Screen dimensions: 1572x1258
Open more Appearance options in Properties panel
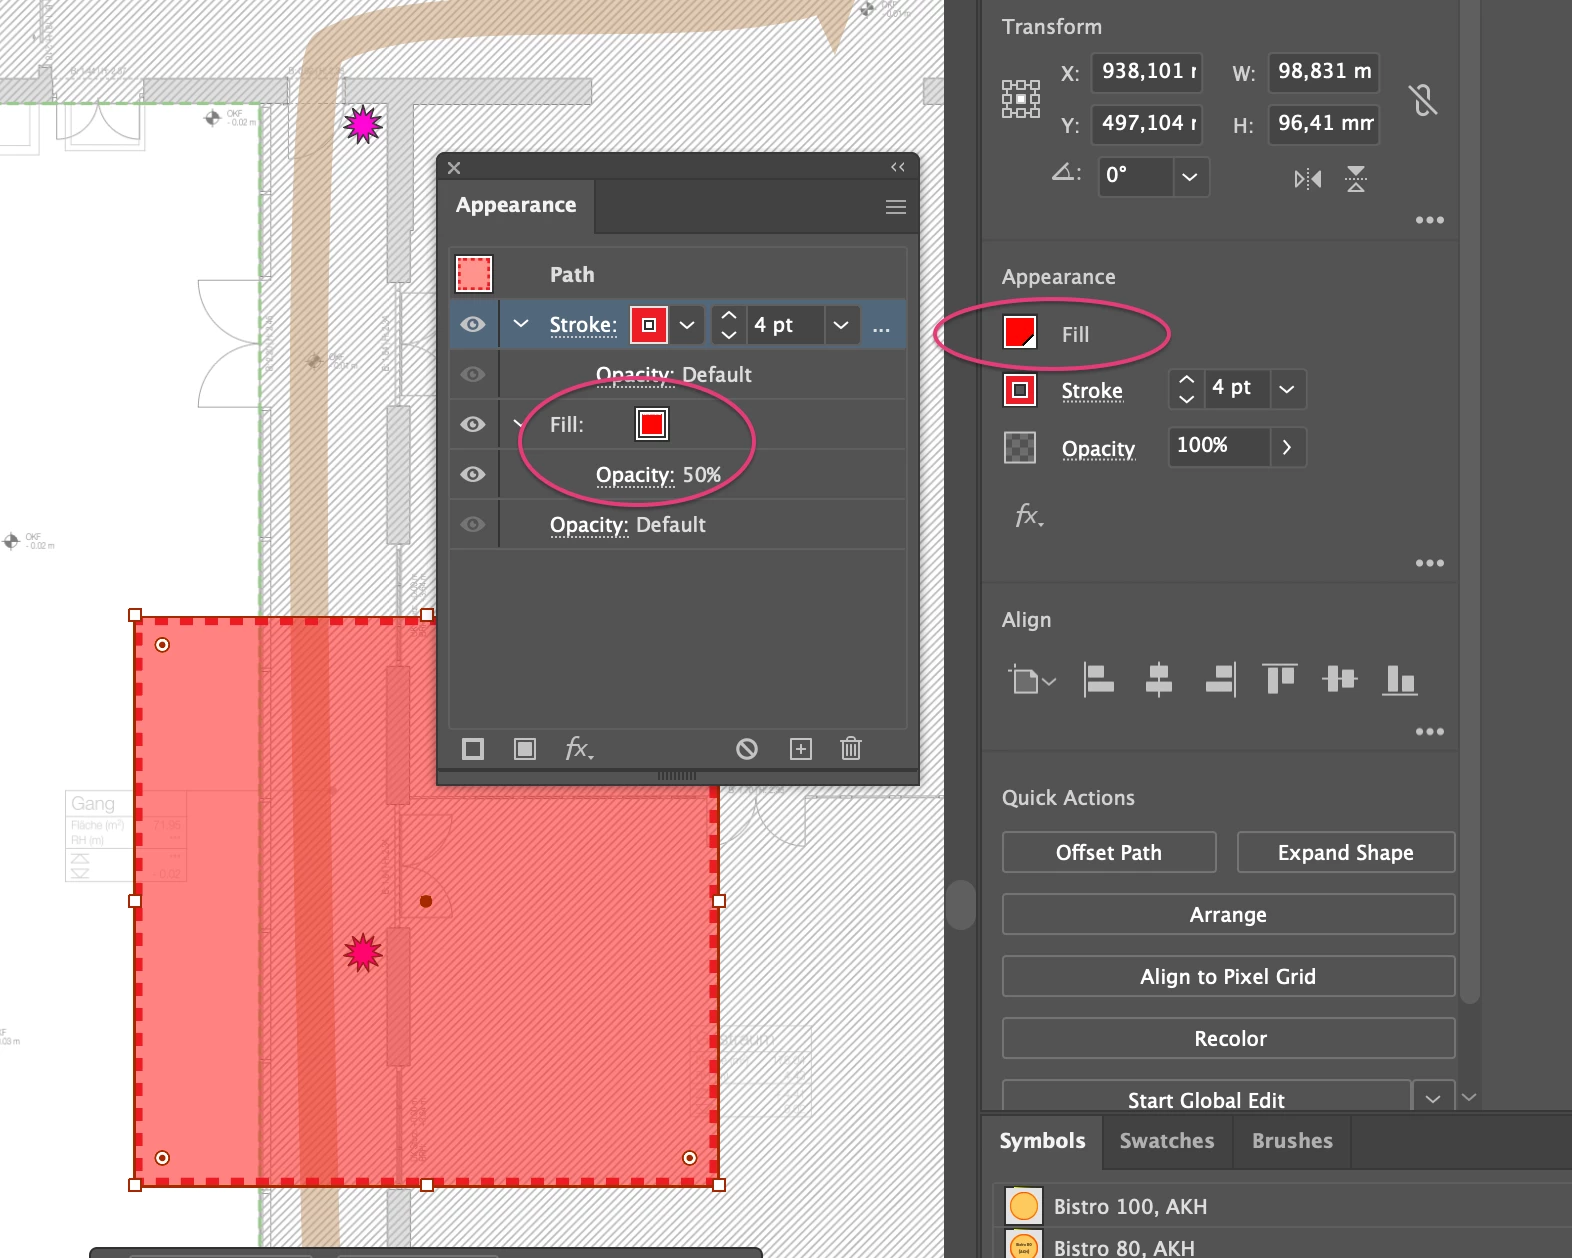(1429, 563)
